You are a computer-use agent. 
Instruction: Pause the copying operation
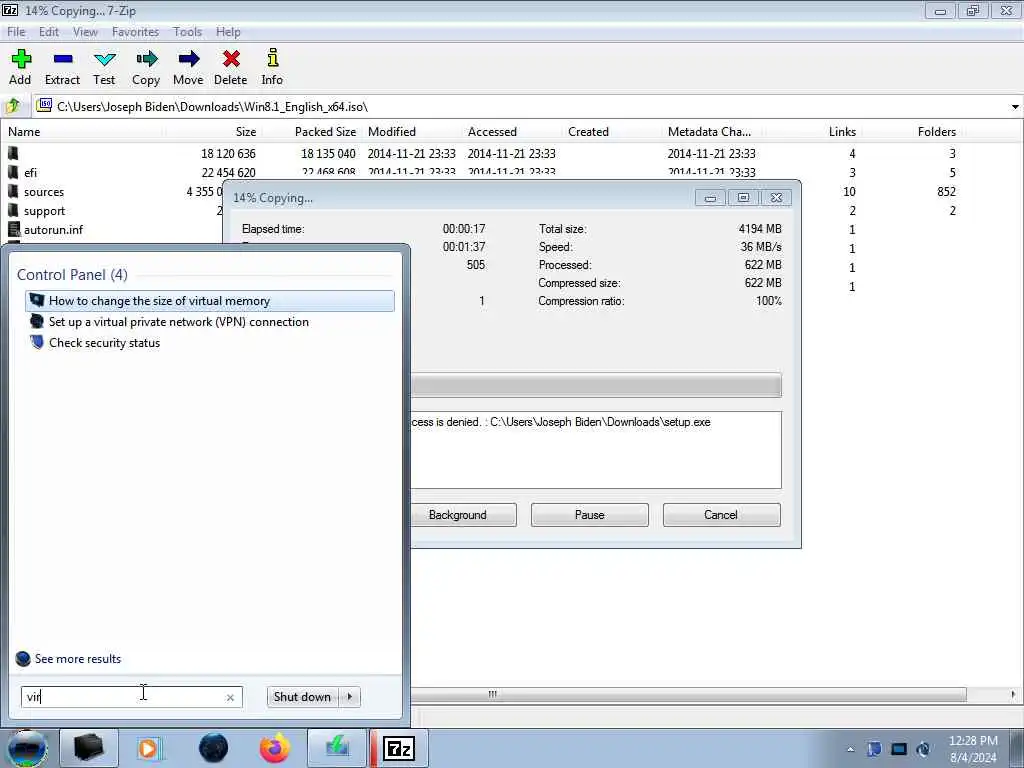click(590, 515)
